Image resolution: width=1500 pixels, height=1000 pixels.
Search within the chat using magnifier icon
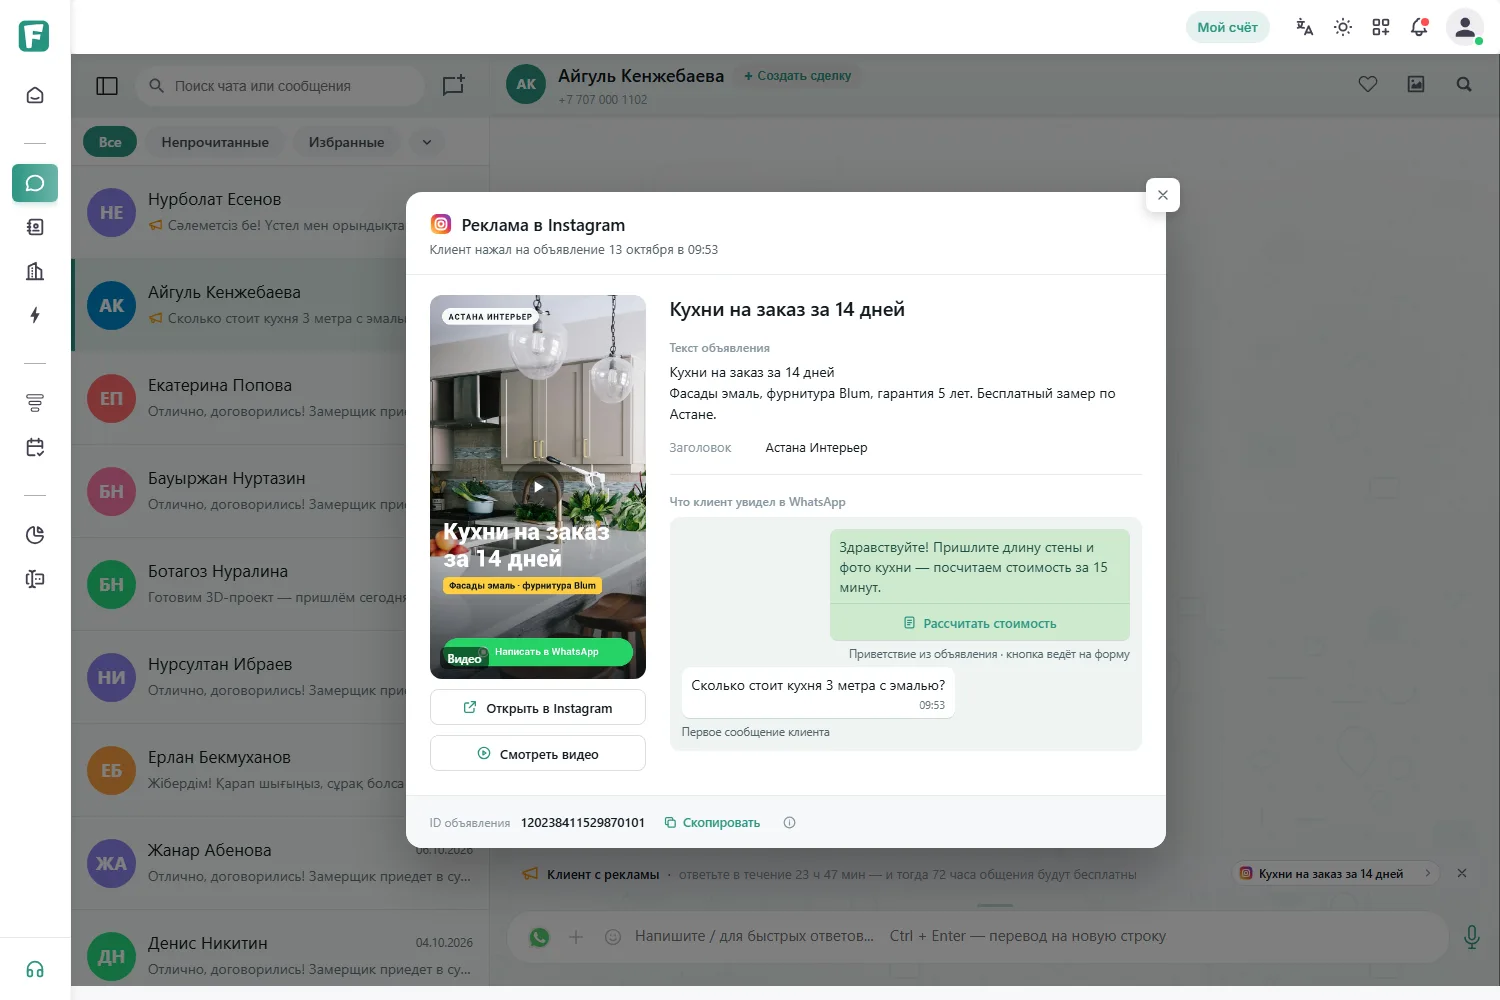coord(1464,84)
